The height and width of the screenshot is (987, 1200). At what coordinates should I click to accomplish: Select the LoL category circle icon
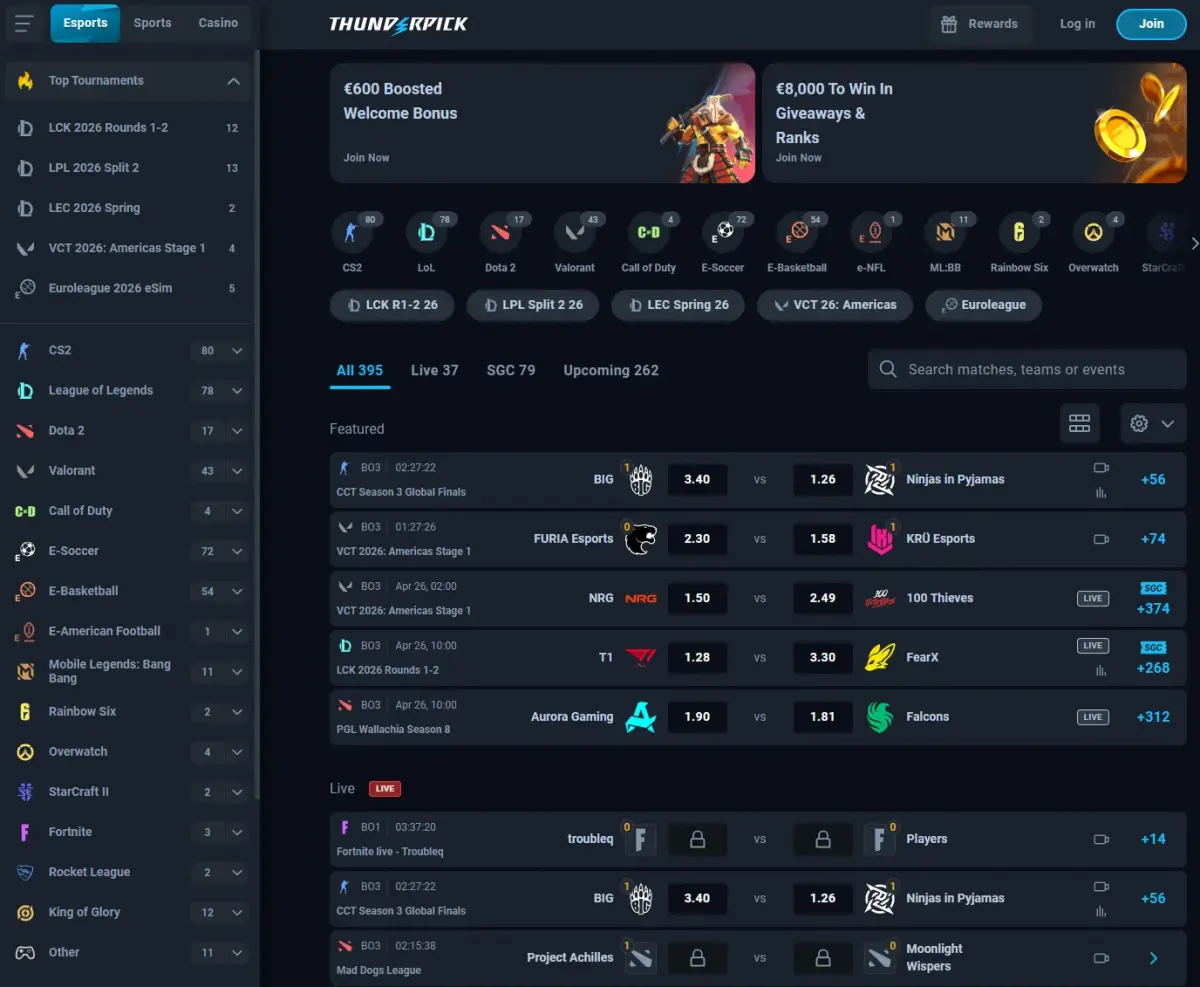click(x=426, y=232)
